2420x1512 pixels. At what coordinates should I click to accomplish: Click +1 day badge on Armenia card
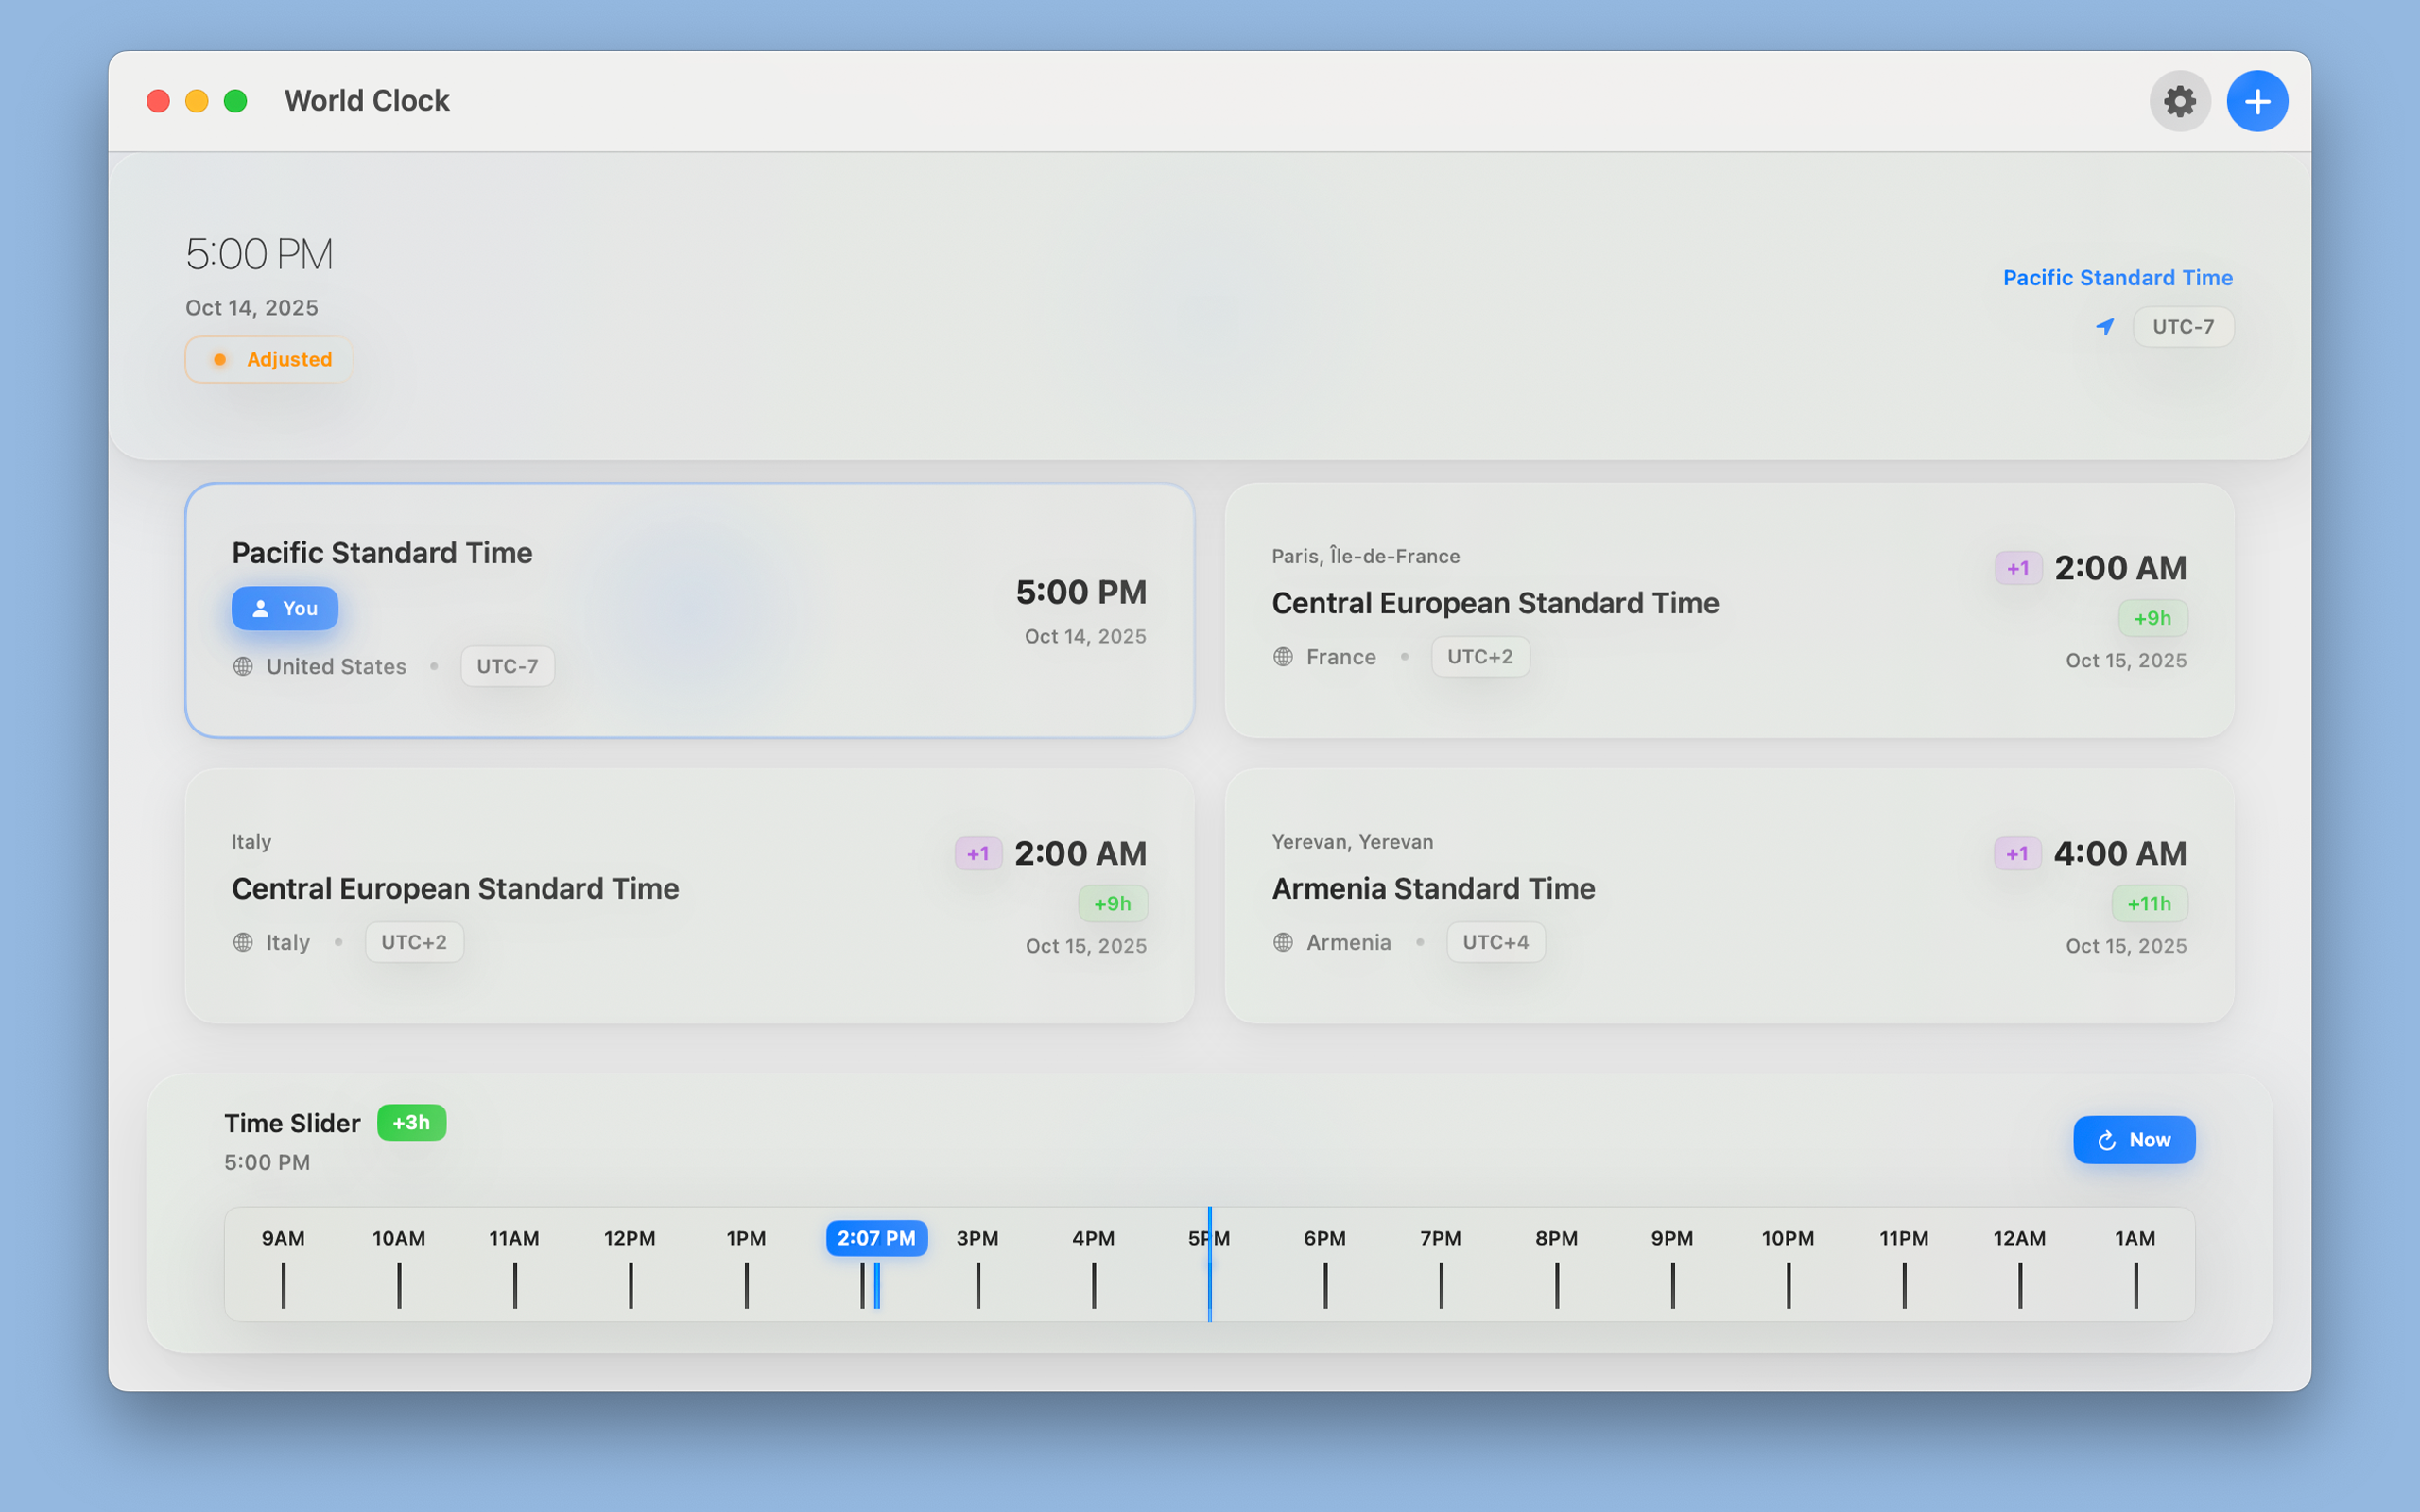pyautogui.click(x=2018, y=853)
